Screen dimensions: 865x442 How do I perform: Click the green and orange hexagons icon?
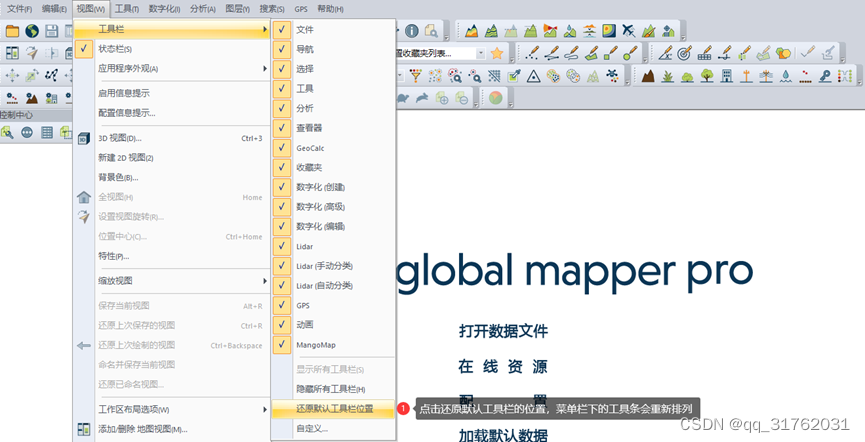coord(783,53)
